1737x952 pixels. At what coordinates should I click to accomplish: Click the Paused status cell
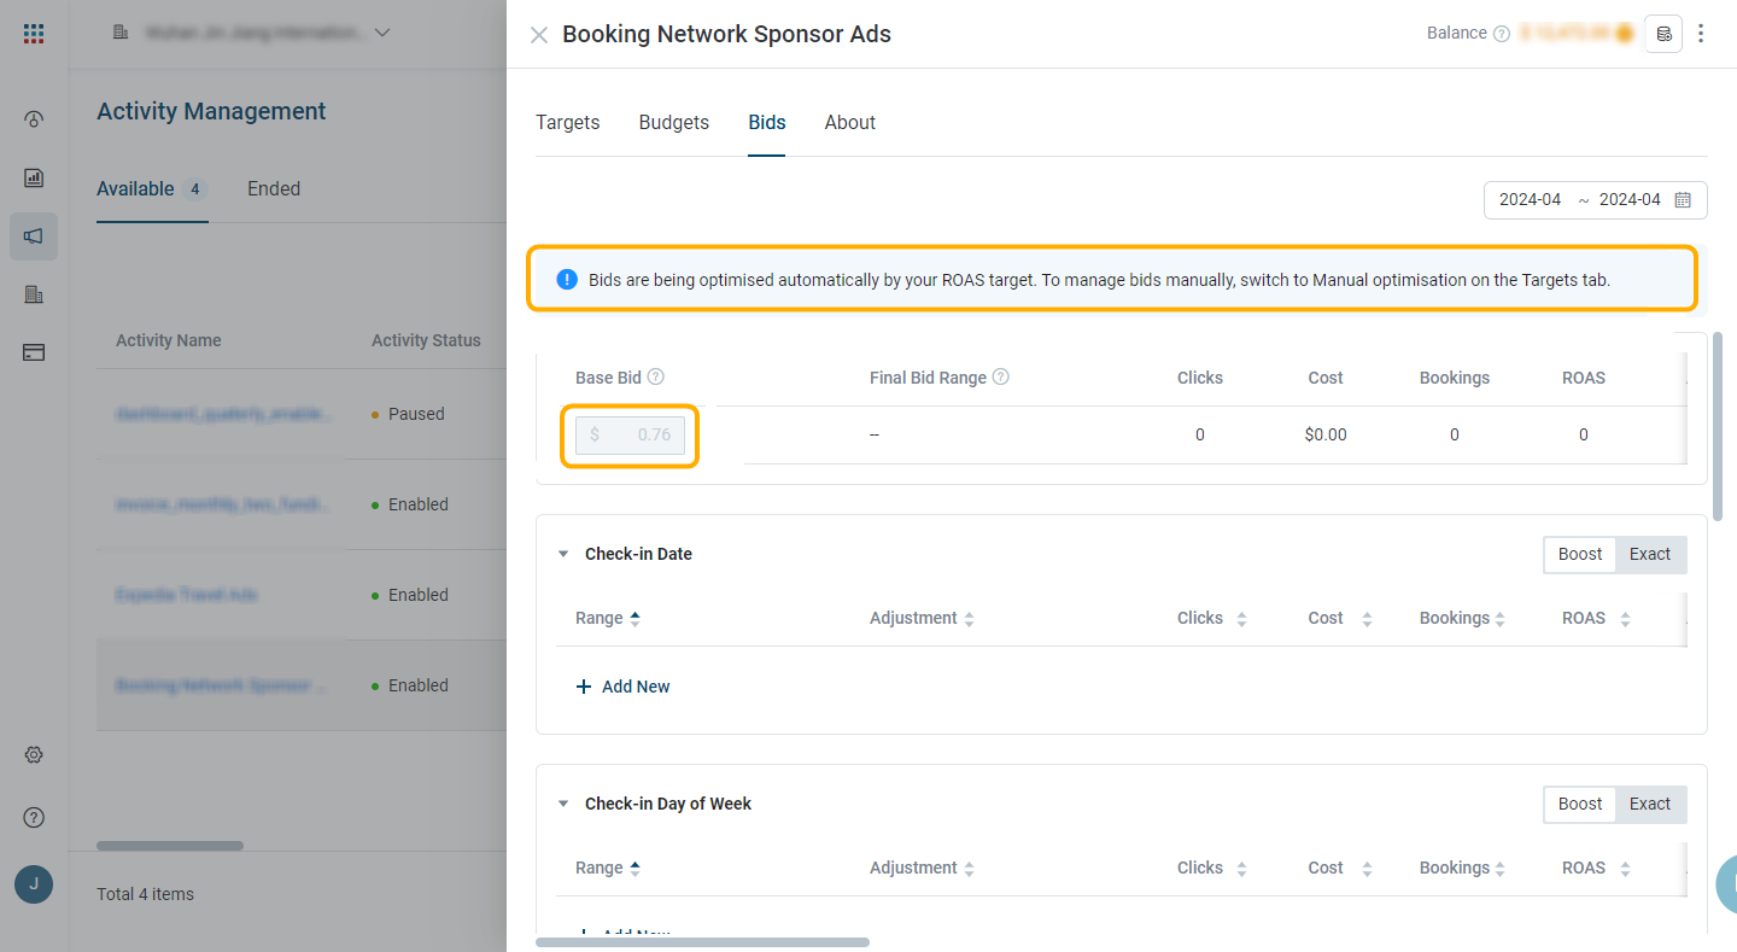click(408, 414)
